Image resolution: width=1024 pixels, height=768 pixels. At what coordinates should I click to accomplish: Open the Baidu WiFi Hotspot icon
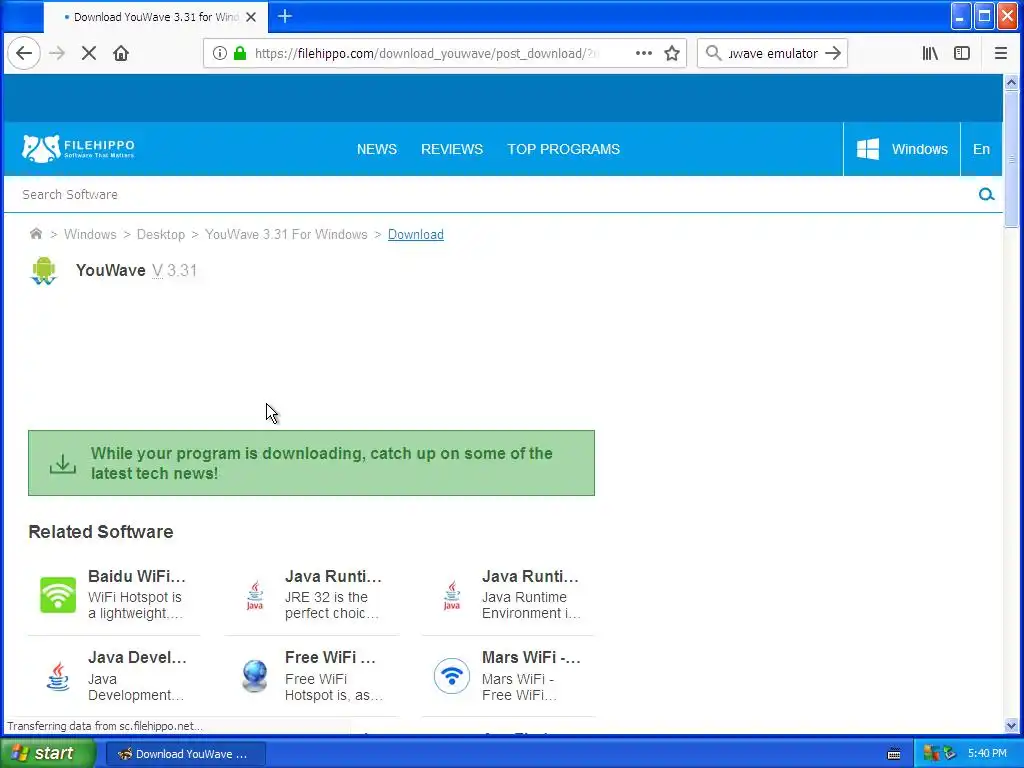(x=57, y=595)
